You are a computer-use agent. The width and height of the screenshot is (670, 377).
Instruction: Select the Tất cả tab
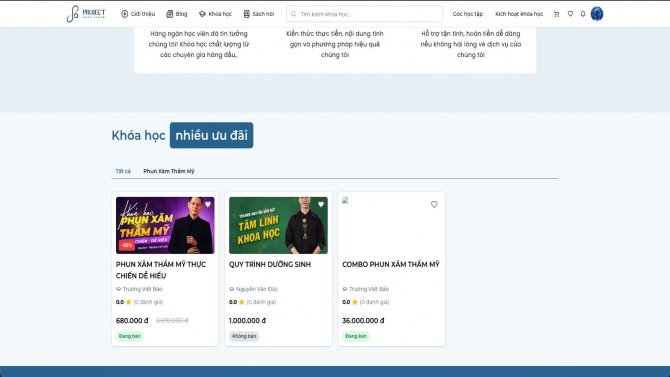(x=123, y=171)
